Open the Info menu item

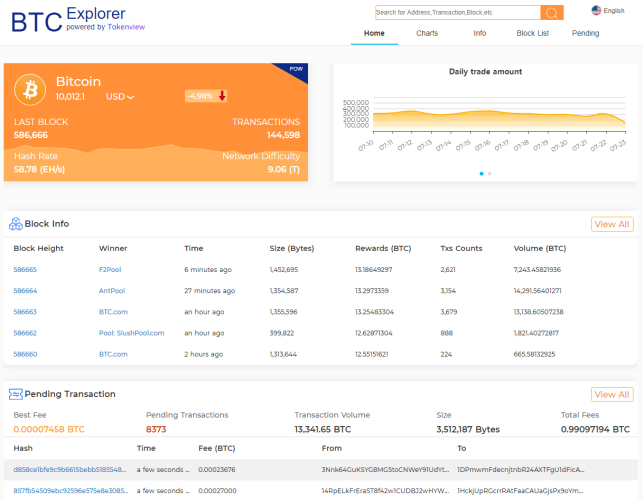coord(479,33)
